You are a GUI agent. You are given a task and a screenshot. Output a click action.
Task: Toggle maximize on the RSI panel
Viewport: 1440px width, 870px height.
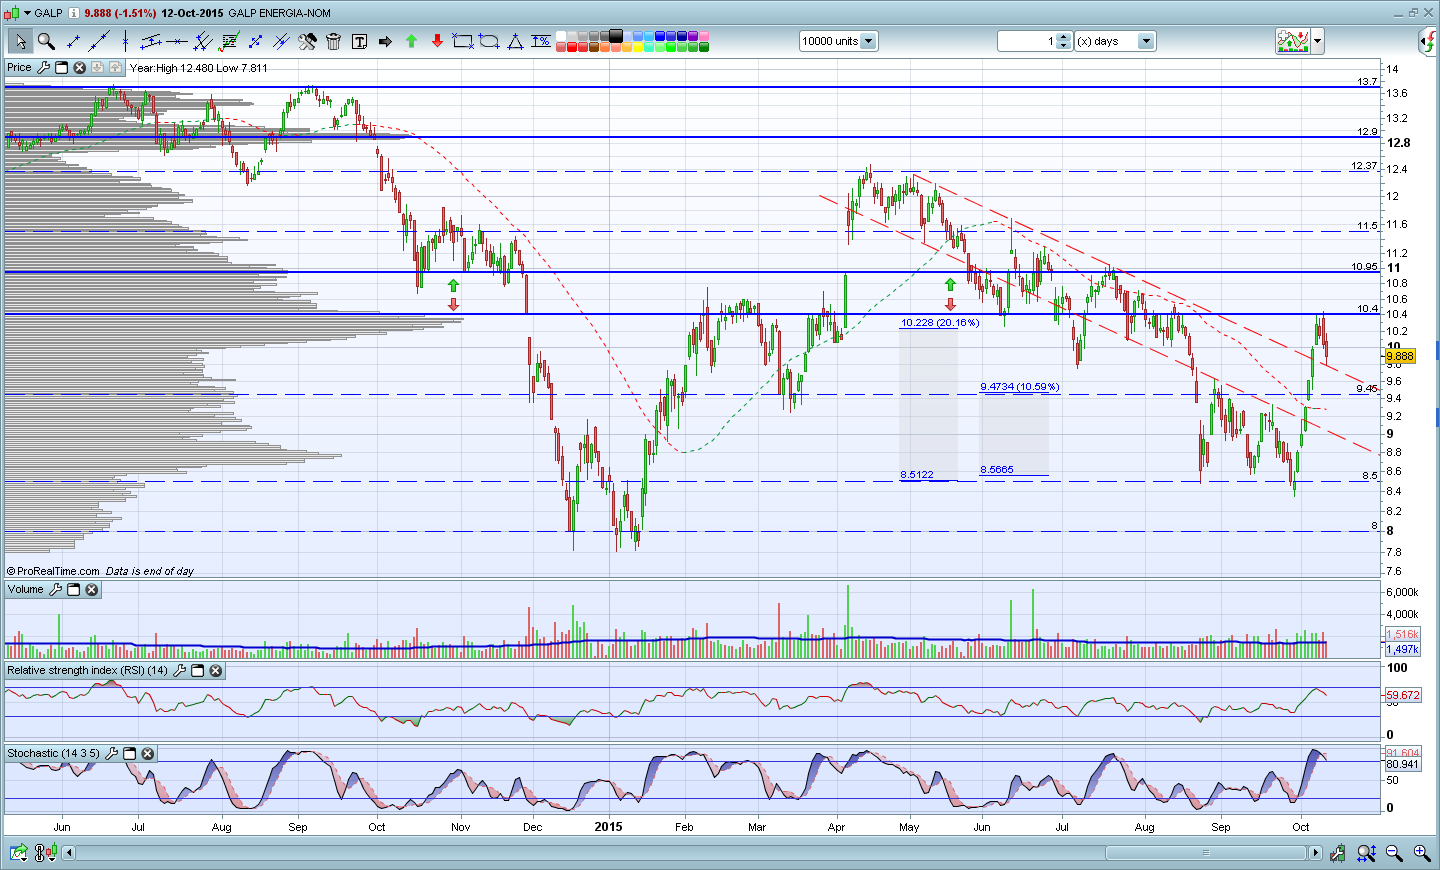197,670
